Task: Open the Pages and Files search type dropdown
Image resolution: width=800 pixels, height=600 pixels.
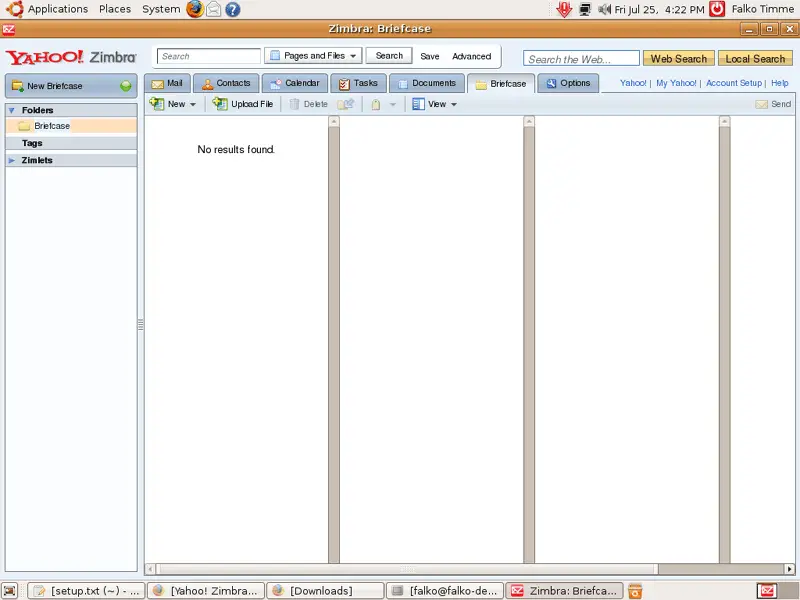Action: [313, 56]
